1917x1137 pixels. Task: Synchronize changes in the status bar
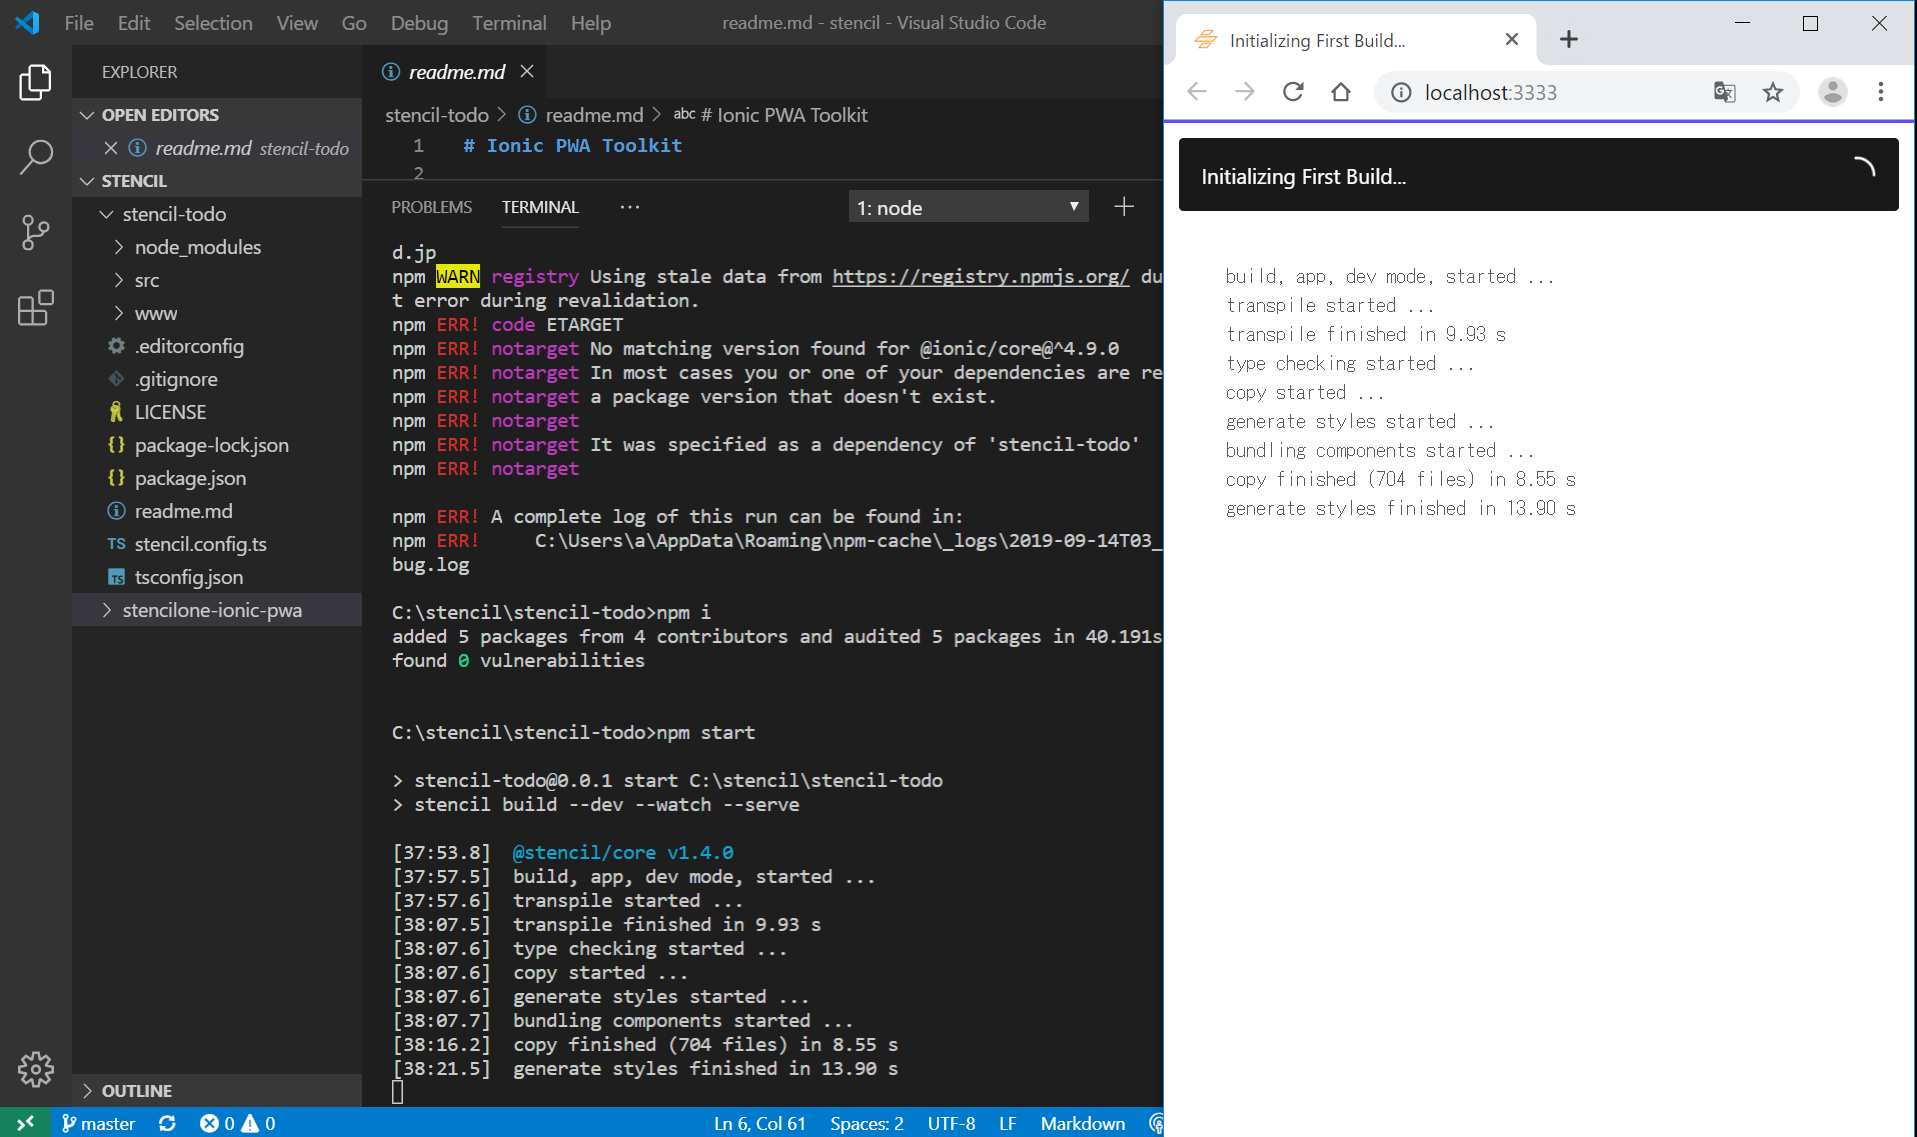(x=167, y=1123)
